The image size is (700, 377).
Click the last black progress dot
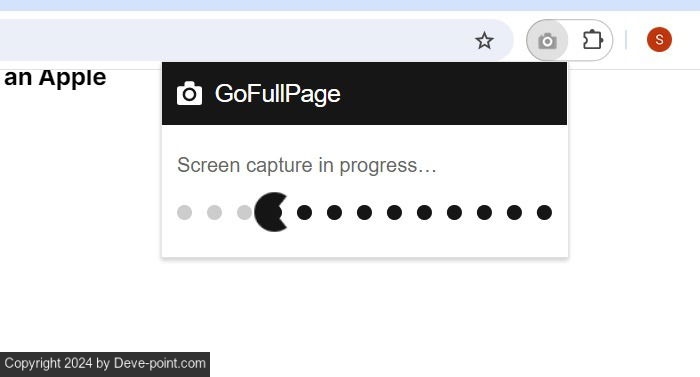544,213
